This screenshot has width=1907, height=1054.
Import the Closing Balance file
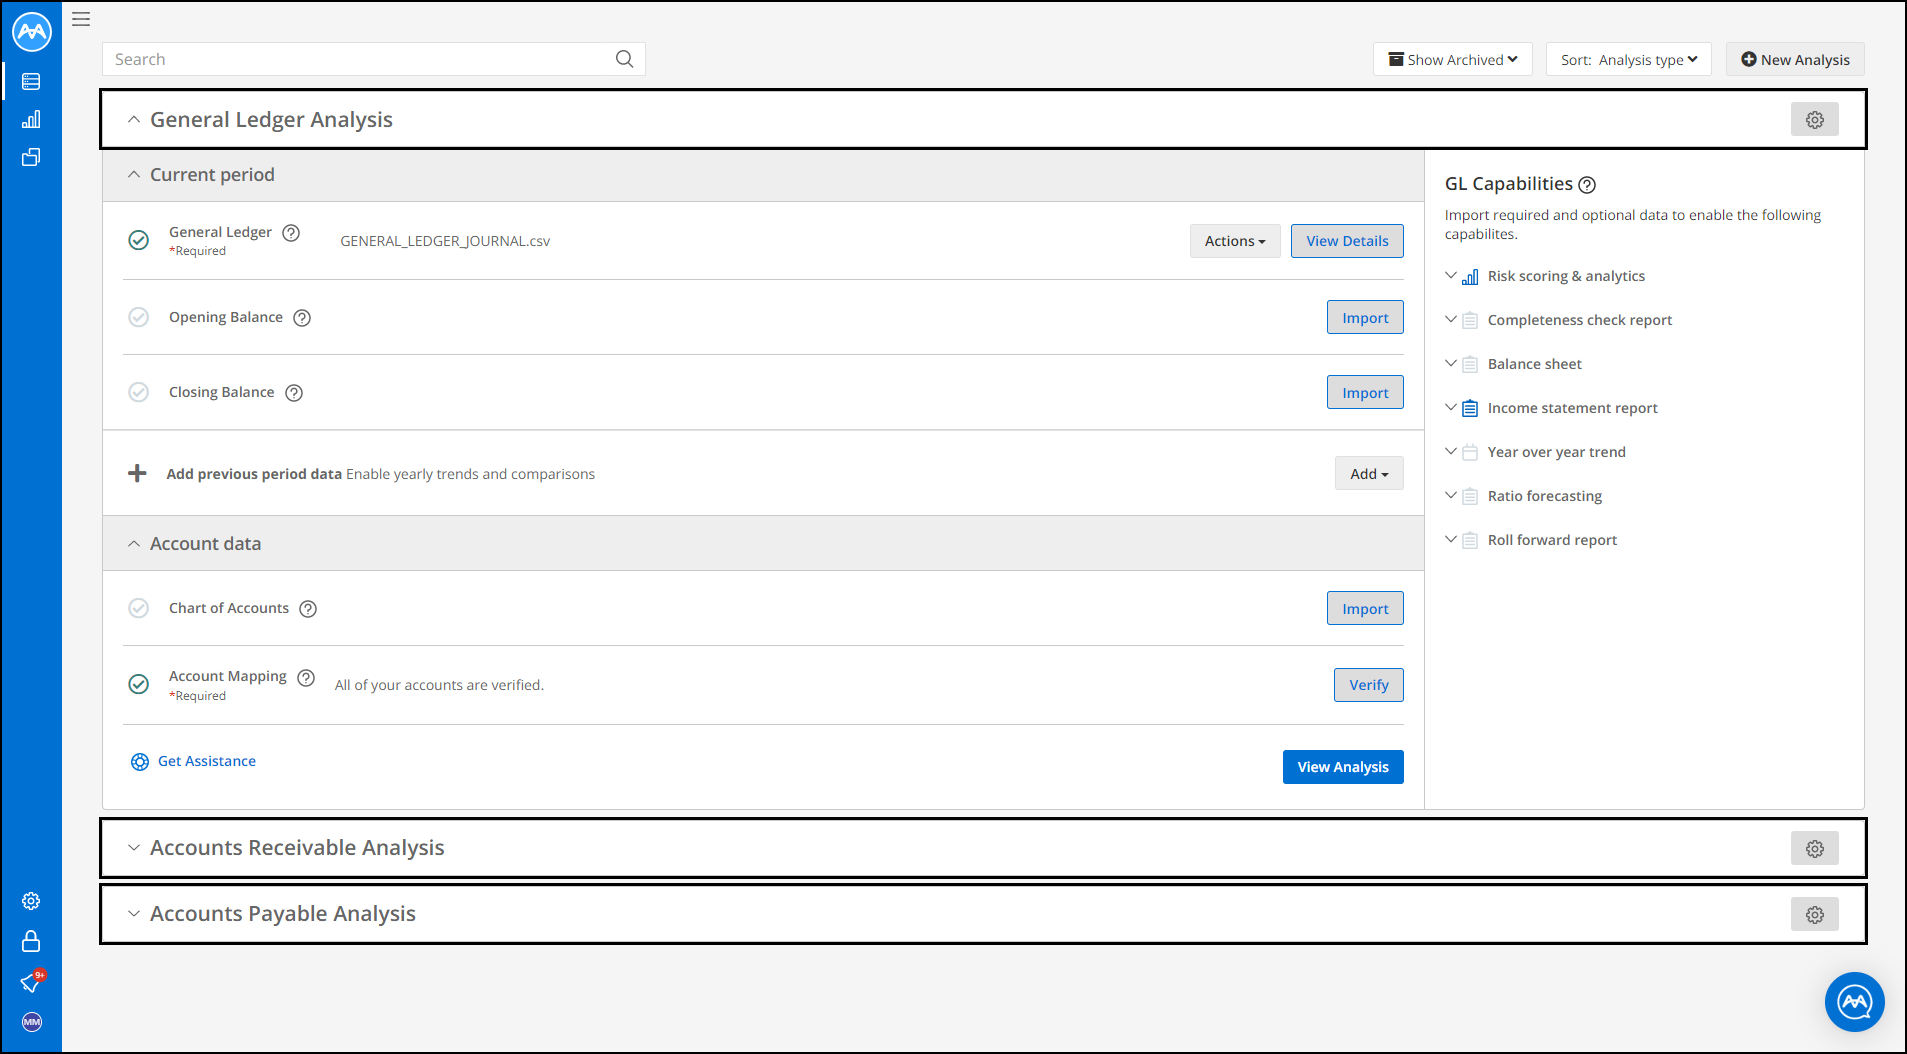[1365, 393]
